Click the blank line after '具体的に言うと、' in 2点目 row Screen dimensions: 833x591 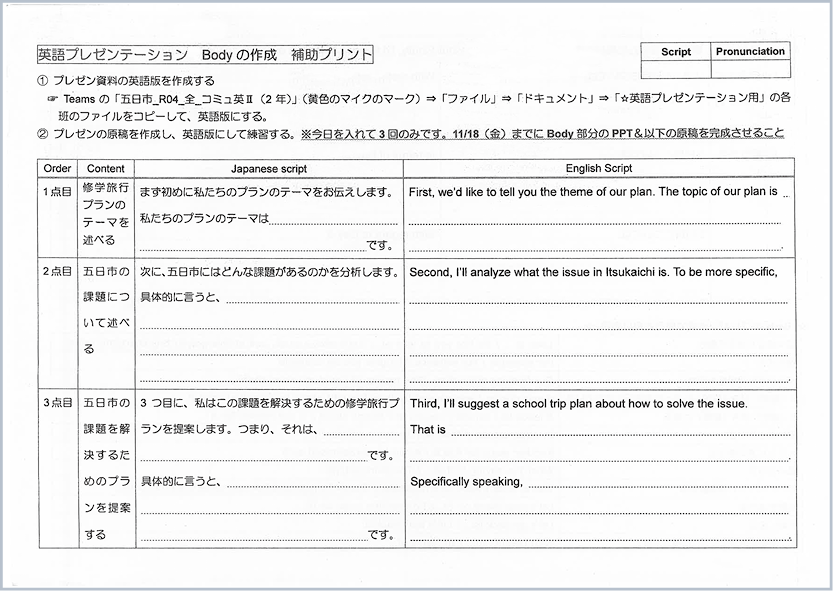pyautogui.click(x=313, y=302)
